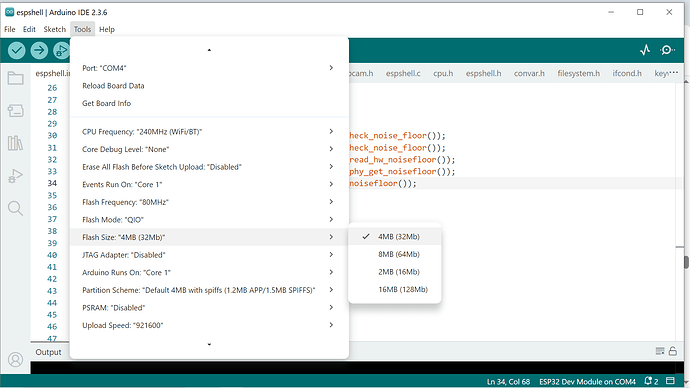
Task: Open the File menu
Action: point(10,29)
